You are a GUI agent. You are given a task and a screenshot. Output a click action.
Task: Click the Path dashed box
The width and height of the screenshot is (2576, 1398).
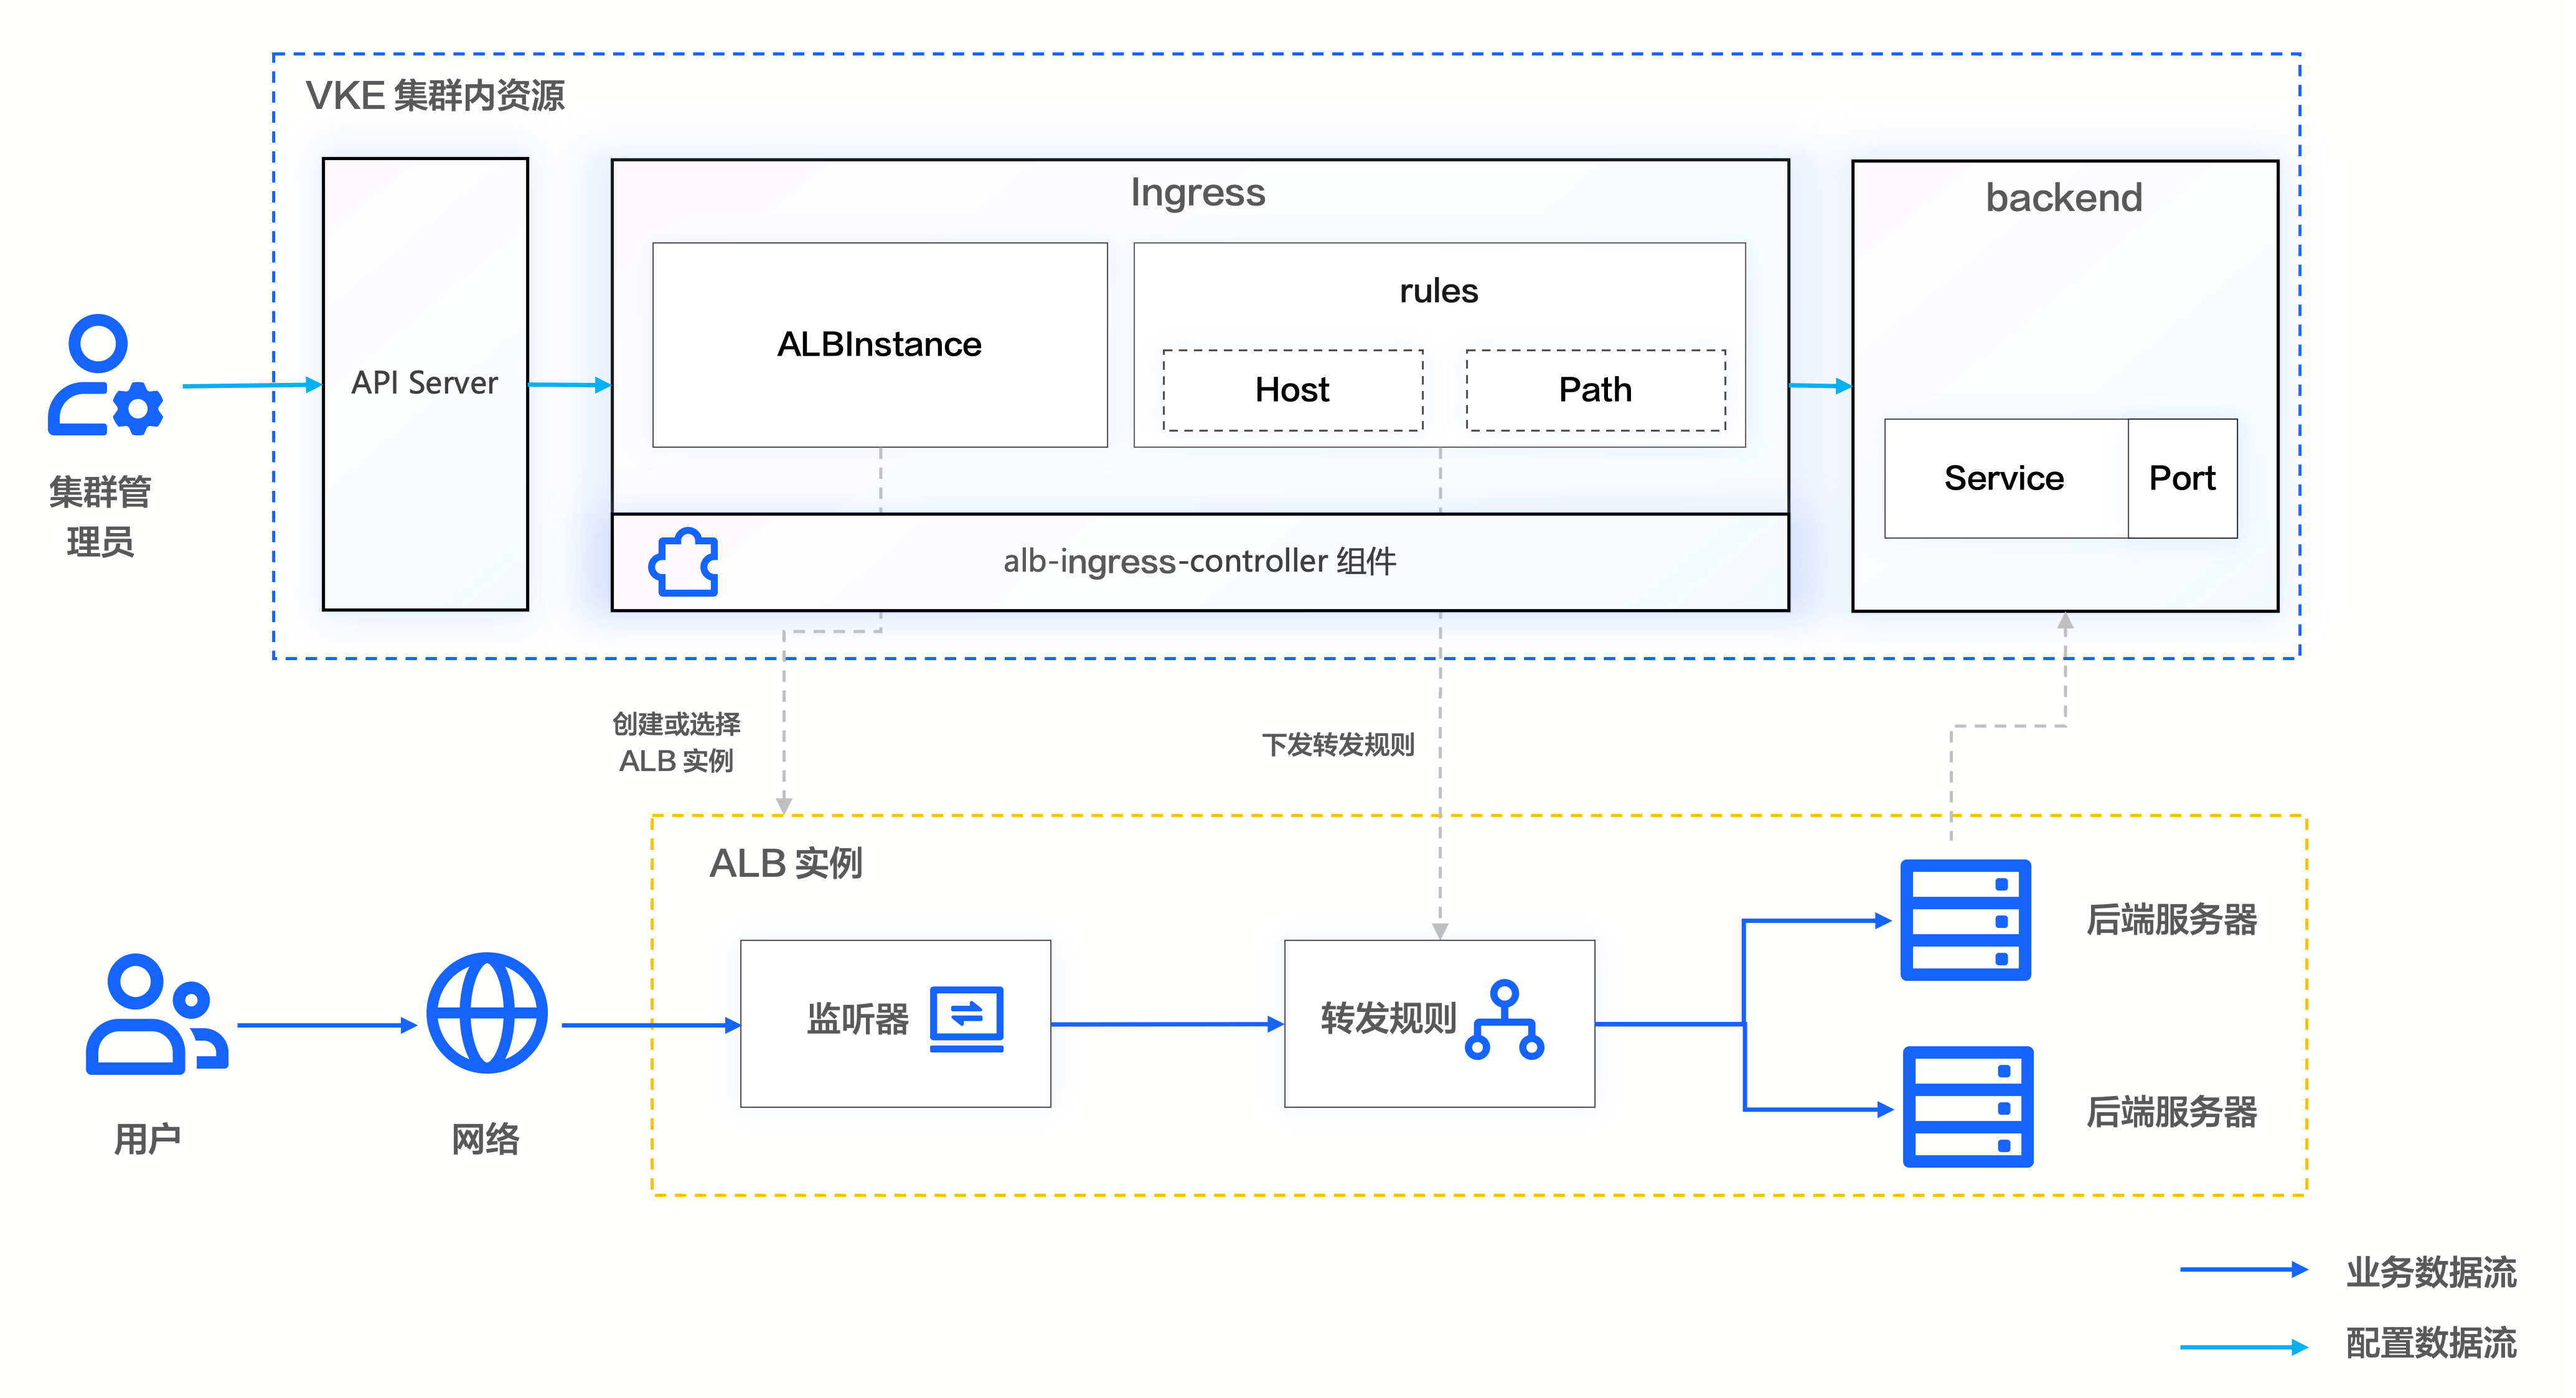tap(1596, 390)
